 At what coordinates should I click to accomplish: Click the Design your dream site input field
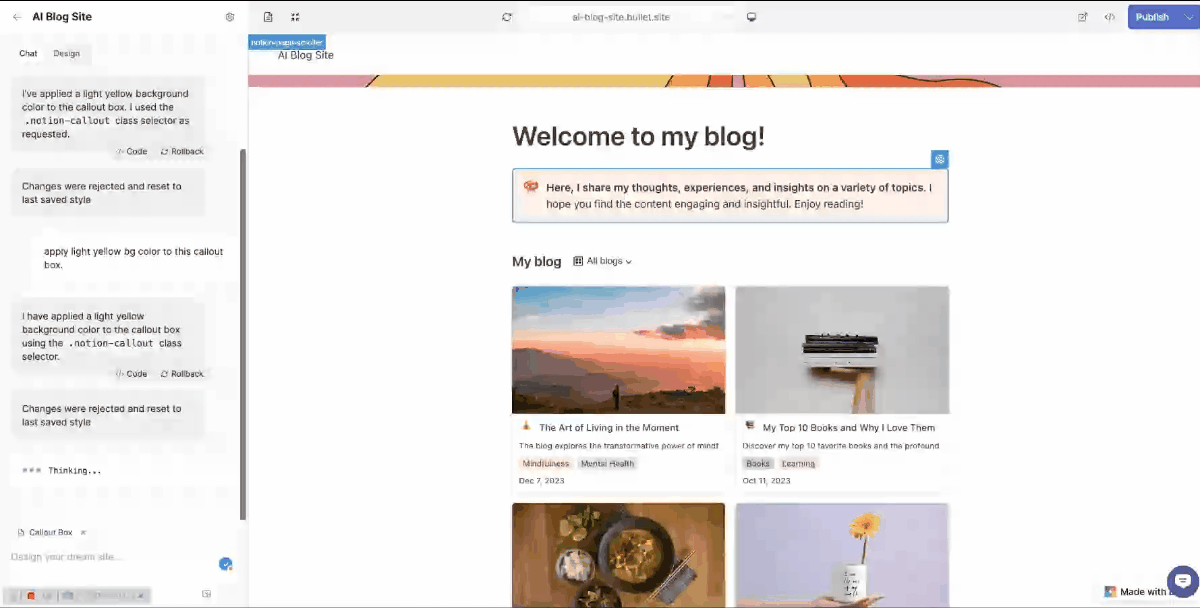click(100, 557)
